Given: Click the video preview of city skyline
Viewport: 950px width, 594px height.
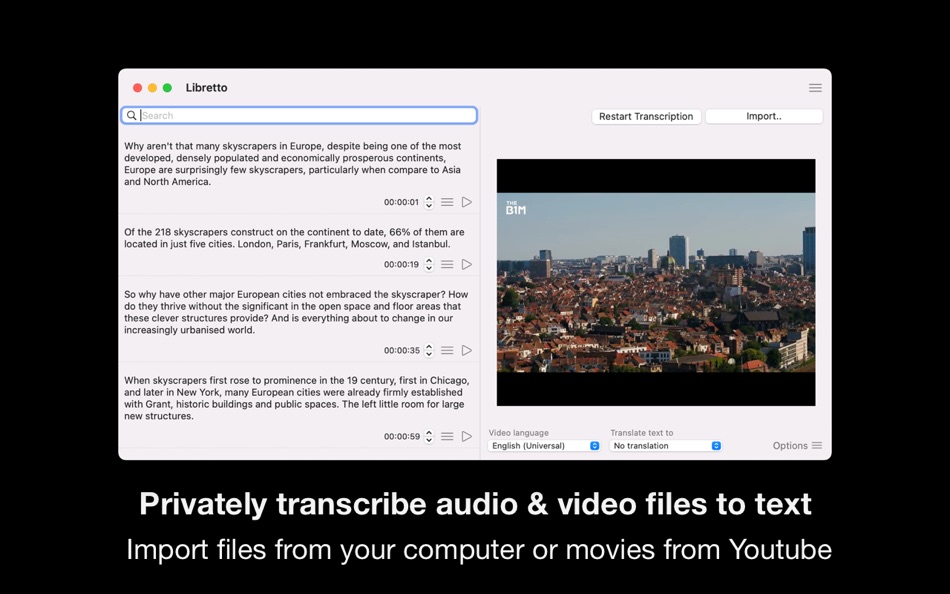Looking at the screenshot, I should point(656,282).
